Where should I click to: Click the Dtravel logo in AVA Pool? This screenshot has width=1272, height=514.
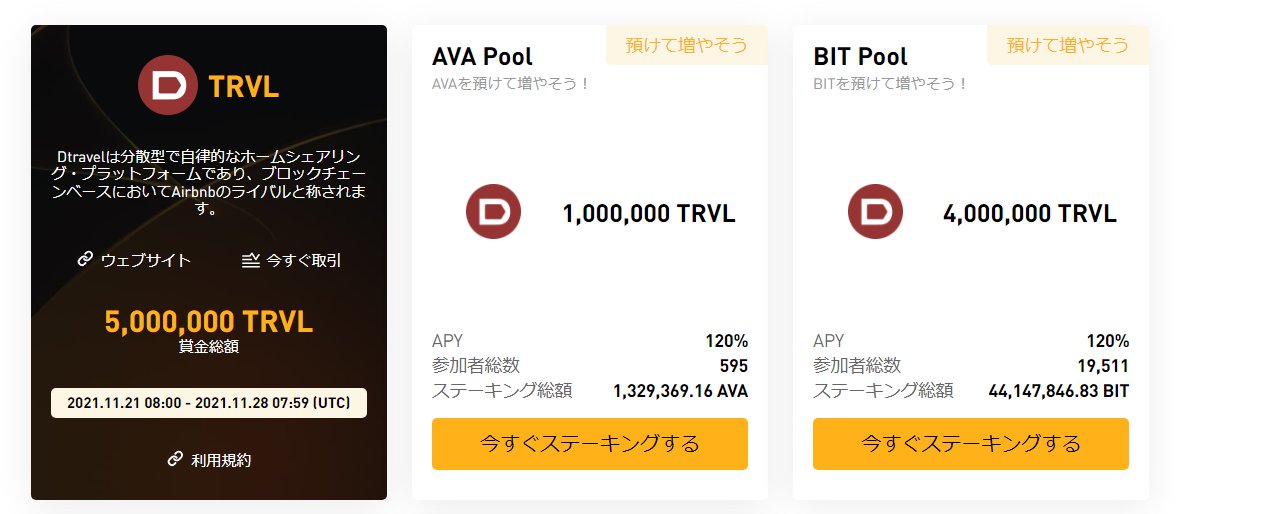click(x=493, y=212)
